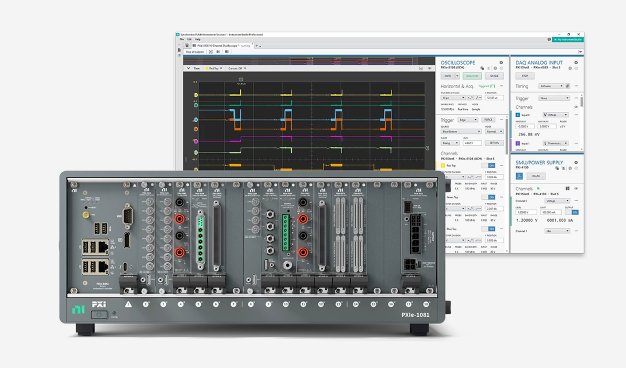Click DAQ Analog Input panel eye icon

tap(576, 63)
